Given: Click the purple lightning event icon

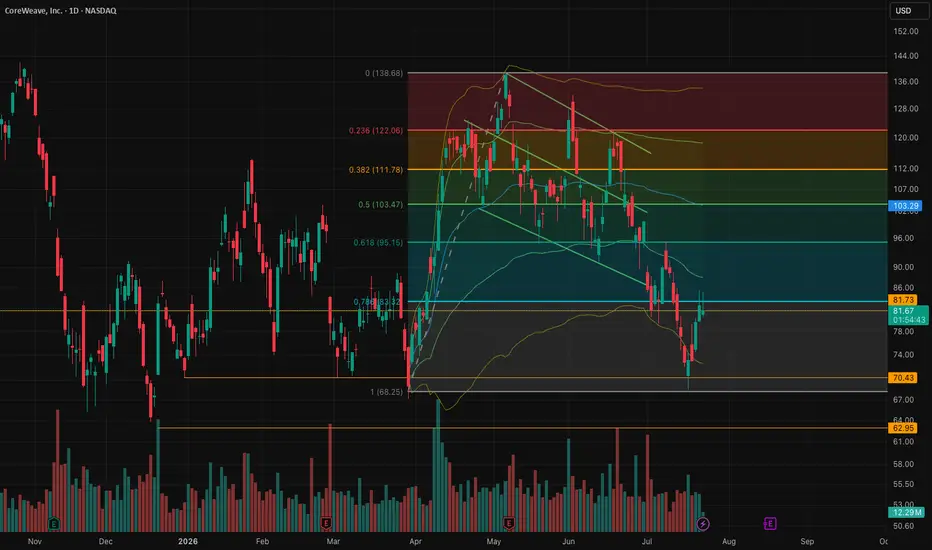Looking at the screenshot, I should tap(703, 524).
